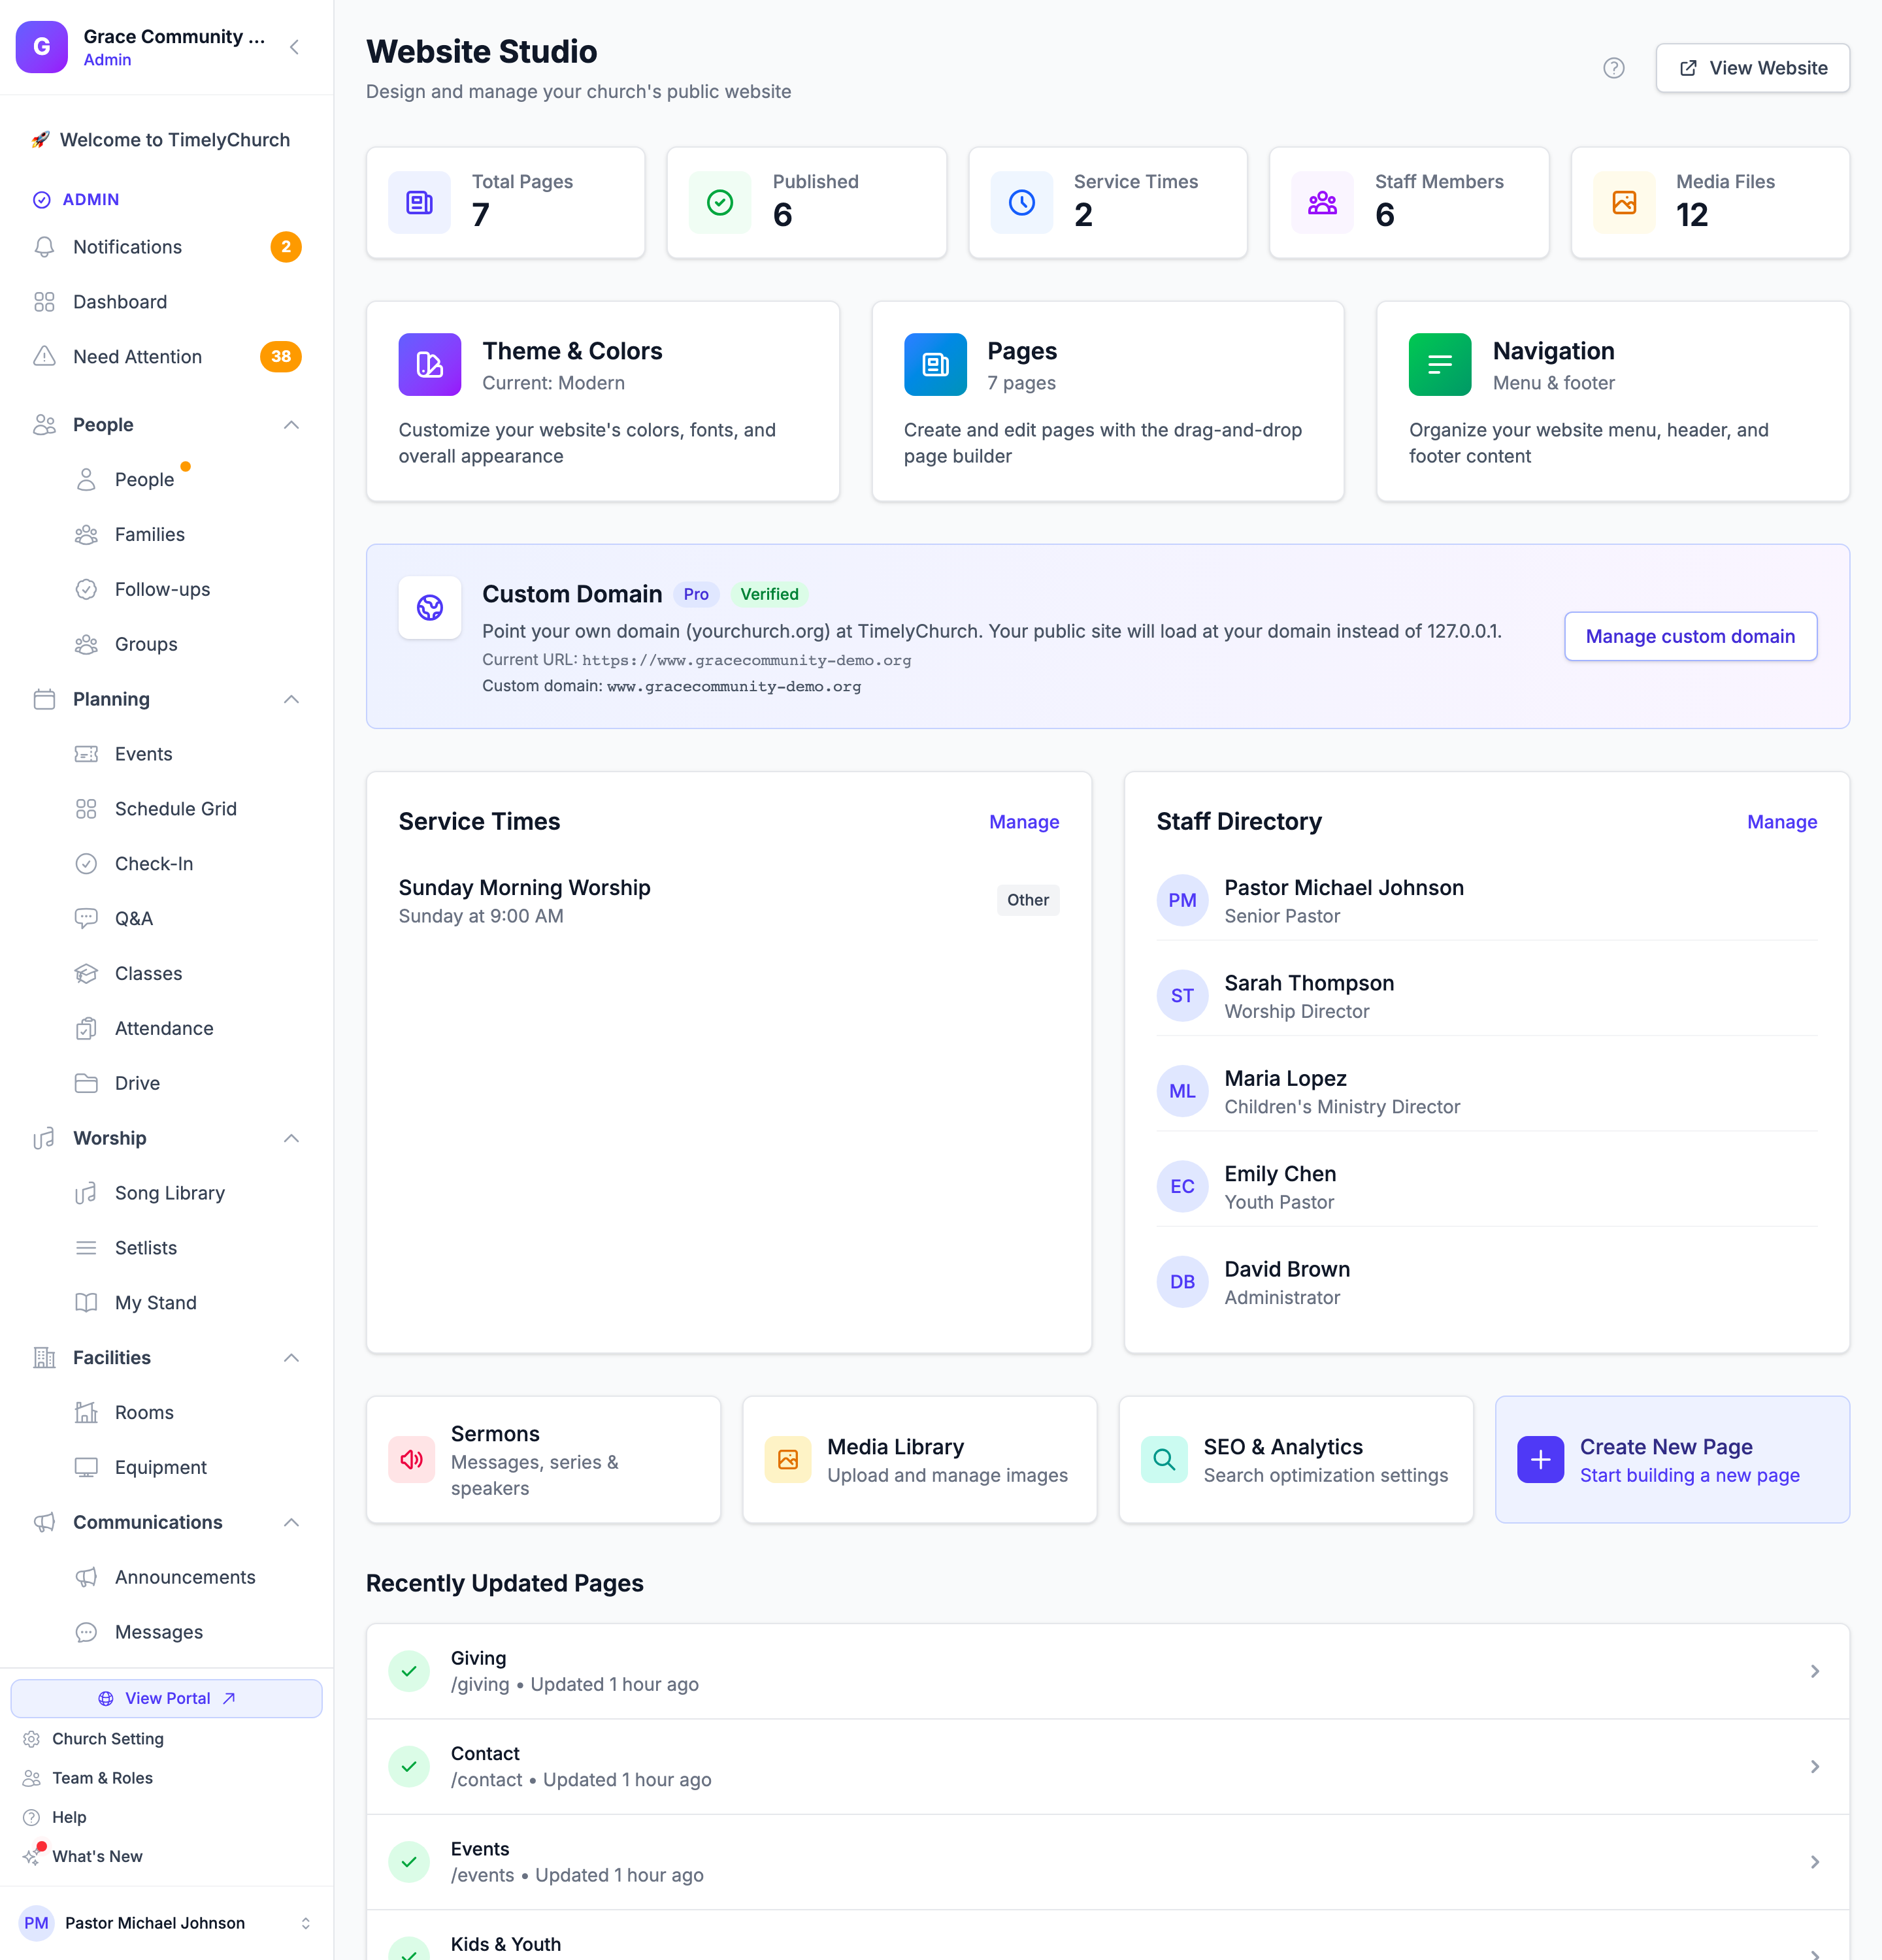Click the Sermons speaker icon
Image resolution: width=1882 pixels, height=1960 pixels.
tap(411, 1459)
